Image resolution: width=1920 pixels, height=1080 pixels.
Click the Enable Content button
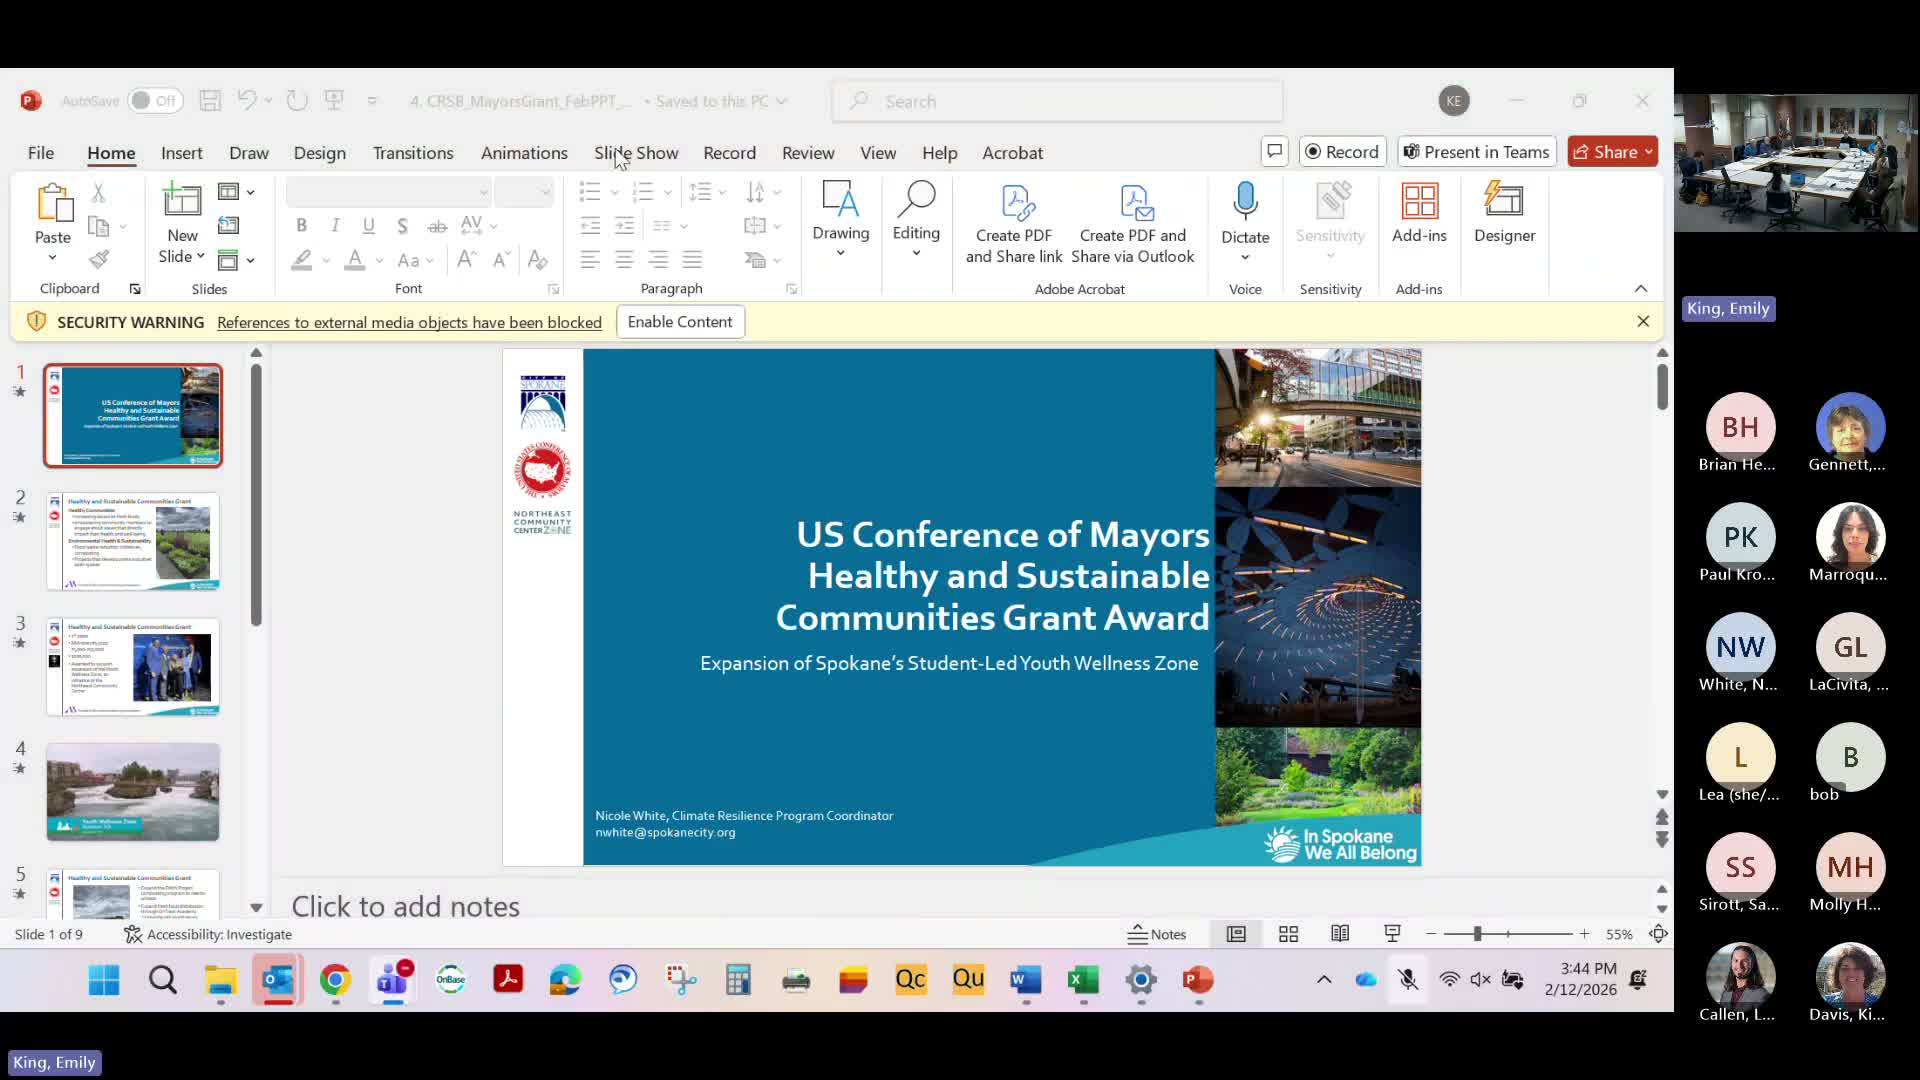[x=680, y=322]
